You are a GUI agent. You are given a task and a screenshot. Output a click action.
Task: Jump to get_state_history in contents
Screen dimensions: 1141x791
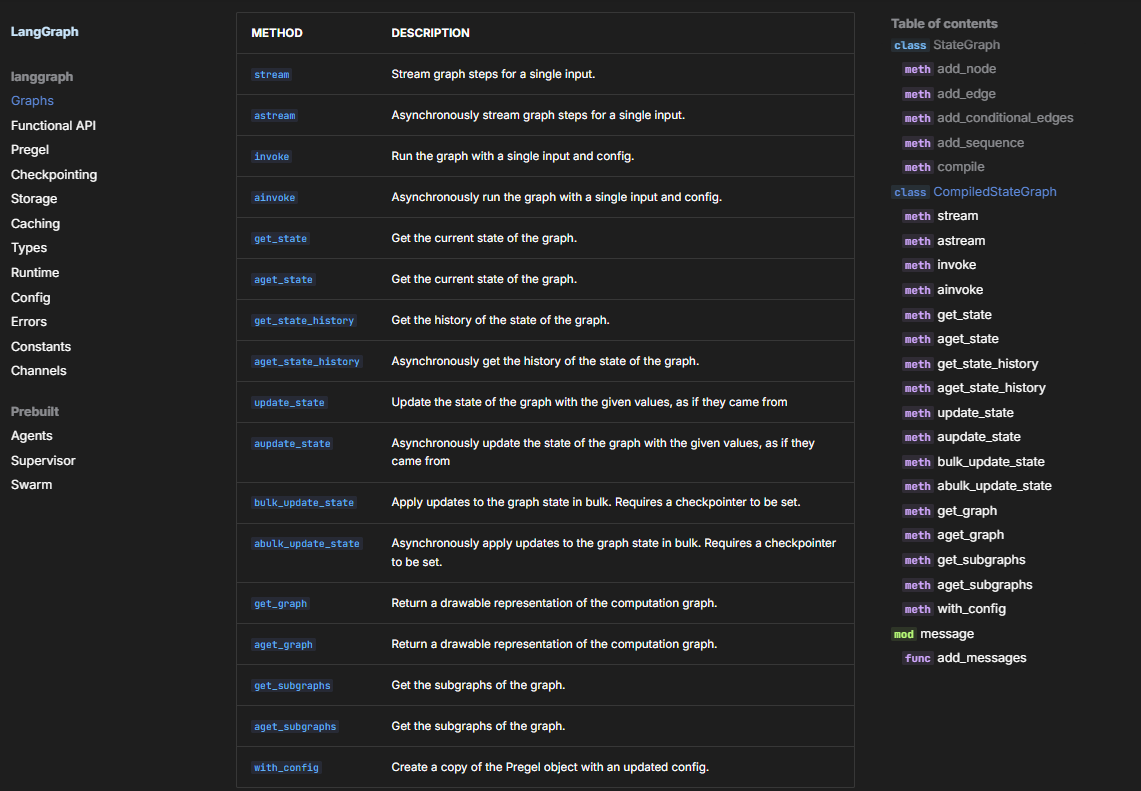point(987,364)
